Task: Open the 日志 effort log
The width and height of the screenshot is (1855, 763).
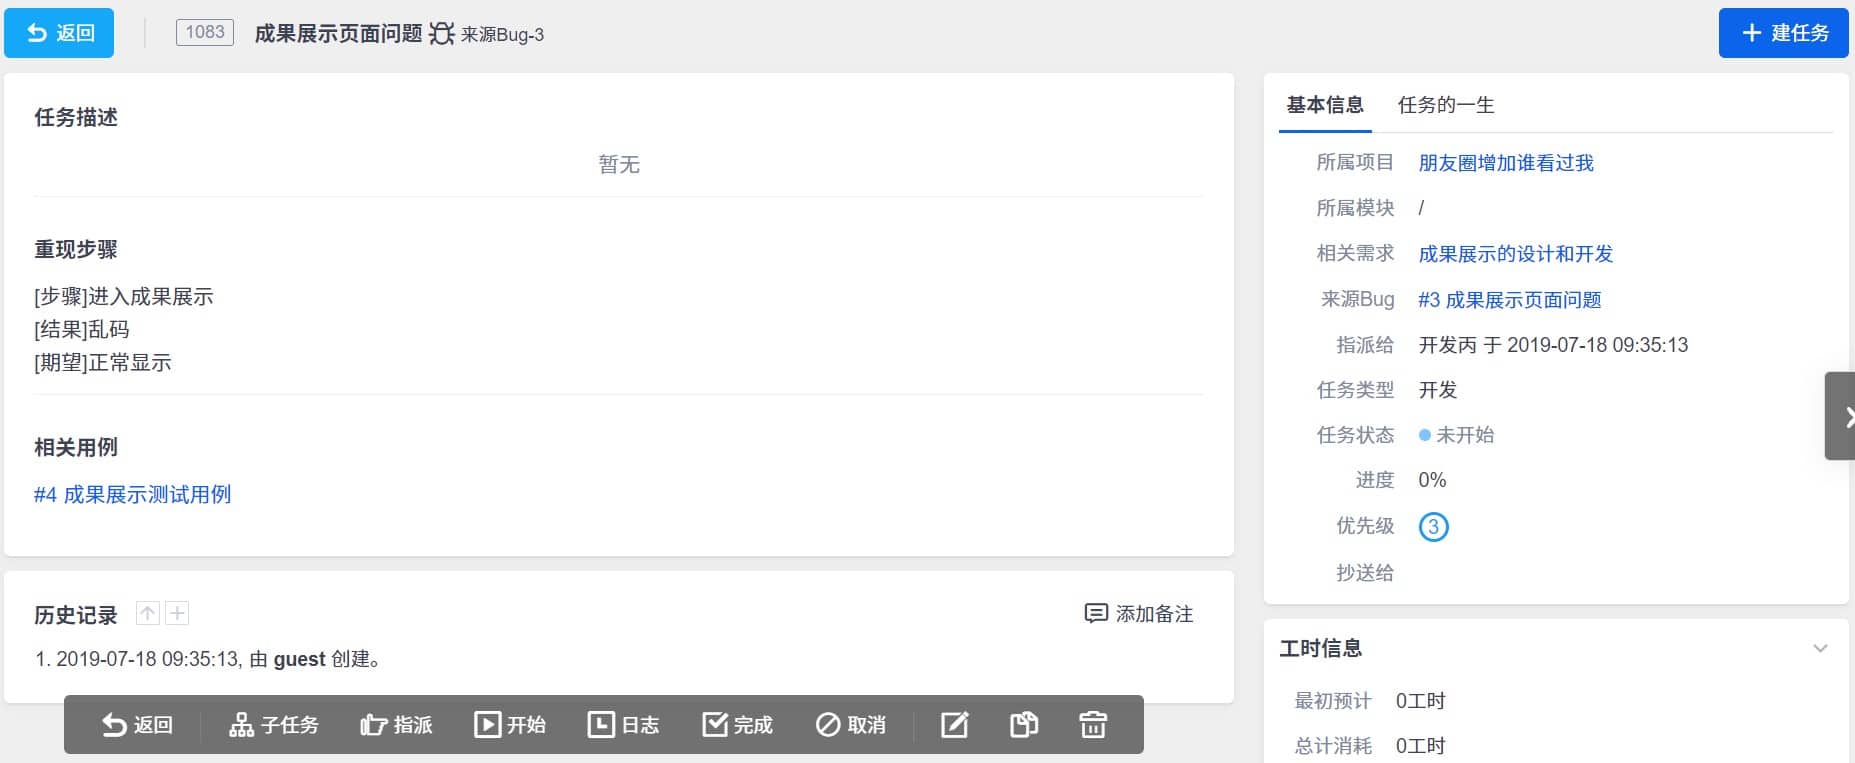Action: coord(623,725)
